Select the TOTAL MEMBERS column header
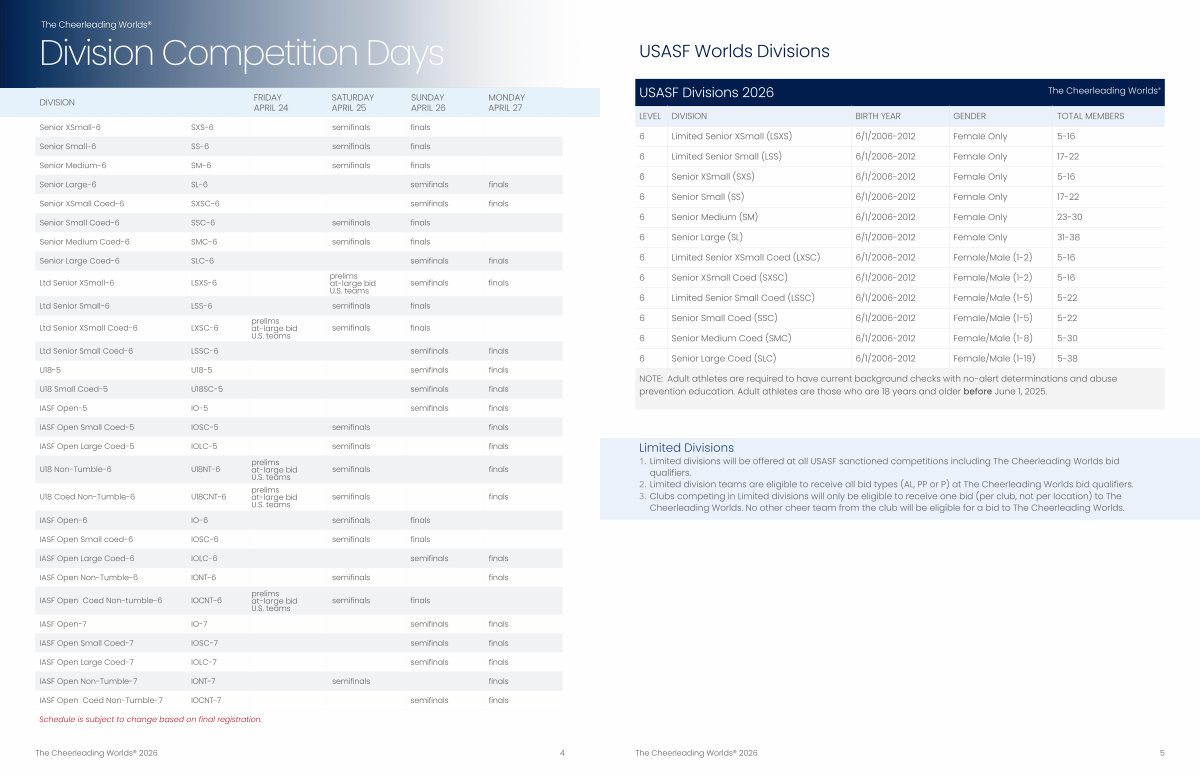 [1090, 116]
